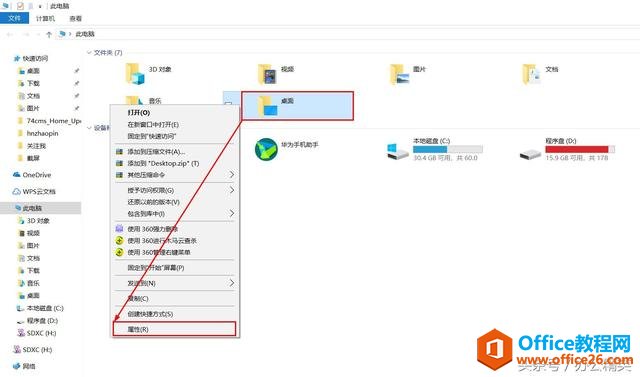Choose 属性(R) from the context menu
The image size is (640, 377).
tap(175, 329)
